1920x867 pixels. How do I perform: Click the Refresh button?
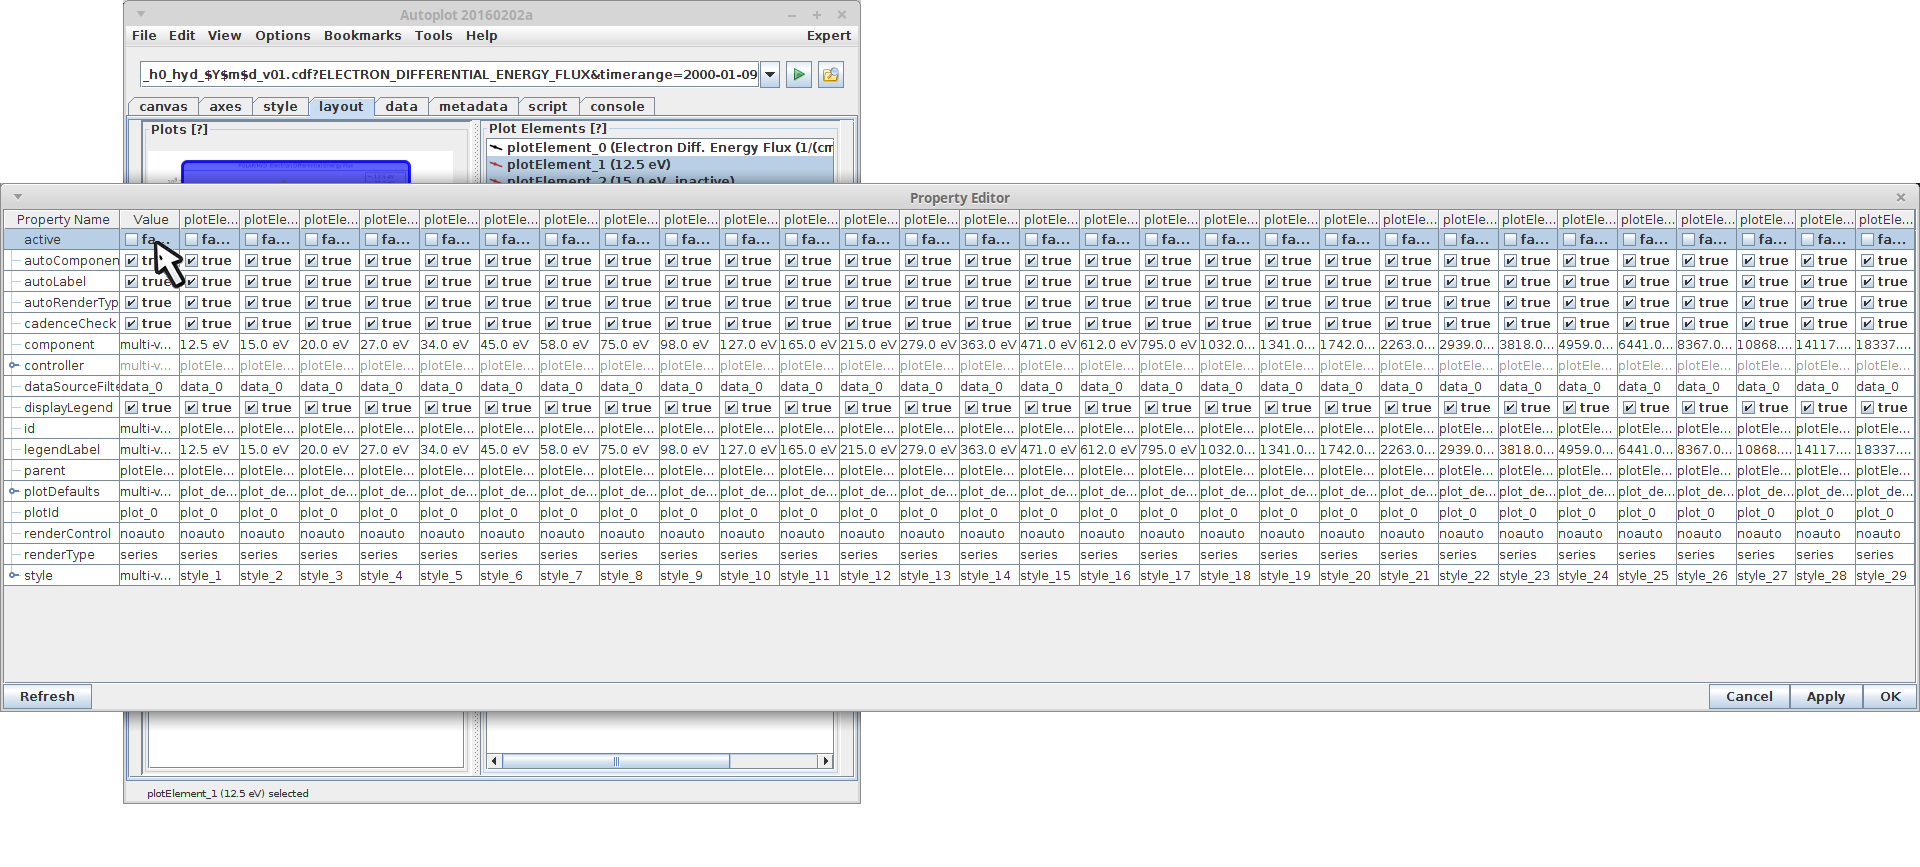[x=47, y=697]
